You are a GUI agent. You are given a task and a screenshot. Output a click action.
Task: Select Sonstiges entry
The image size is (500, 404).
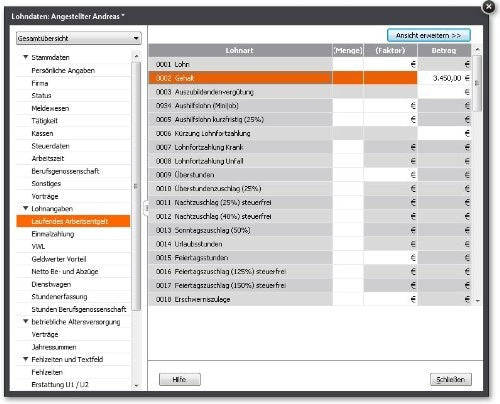click(x=73, y=184)
